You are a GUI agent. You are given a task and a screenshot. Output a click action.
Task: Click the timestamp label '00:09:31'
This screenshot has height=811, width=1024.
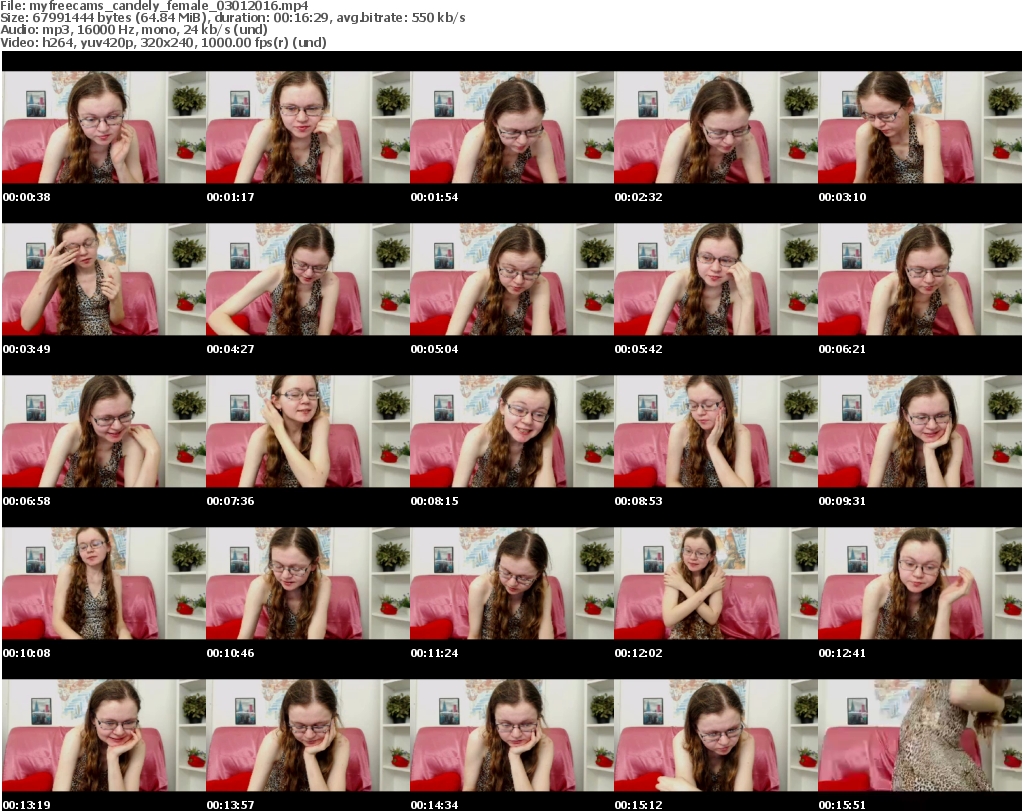coord(842,501)
